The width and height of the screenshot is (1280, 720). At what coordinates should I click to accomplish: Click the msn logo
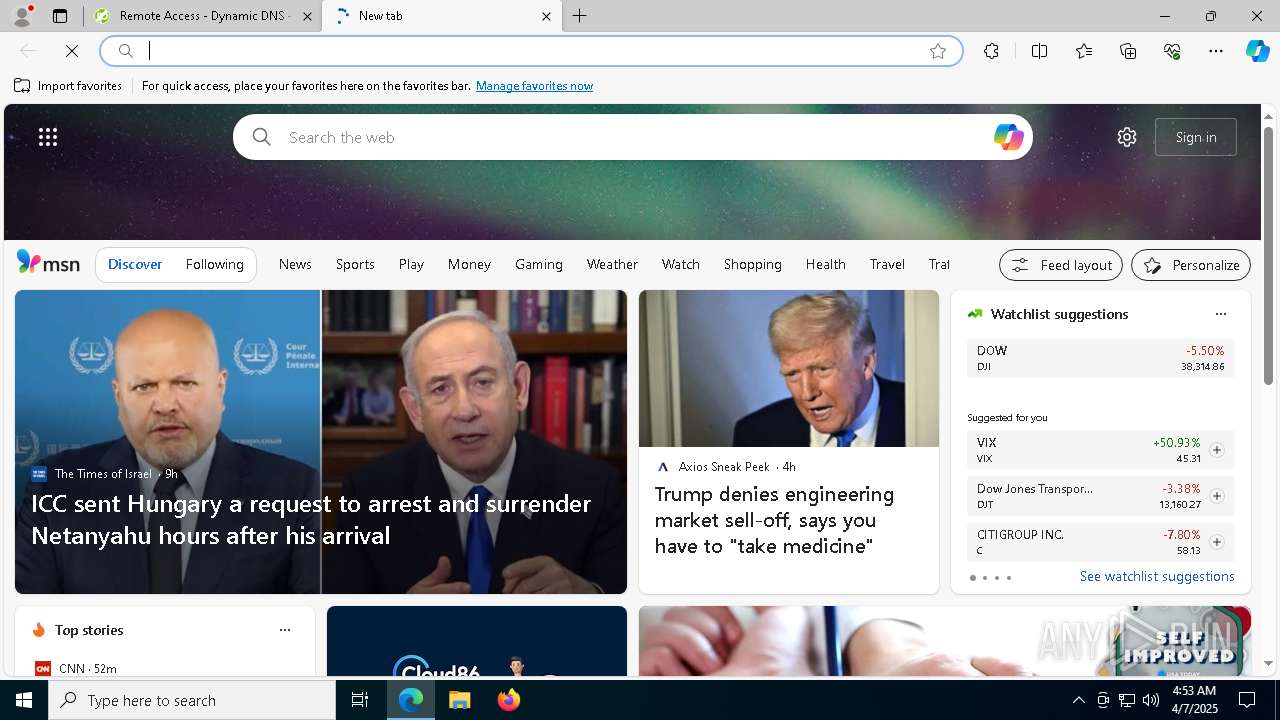pyautogui.click(x=48, y=263)
